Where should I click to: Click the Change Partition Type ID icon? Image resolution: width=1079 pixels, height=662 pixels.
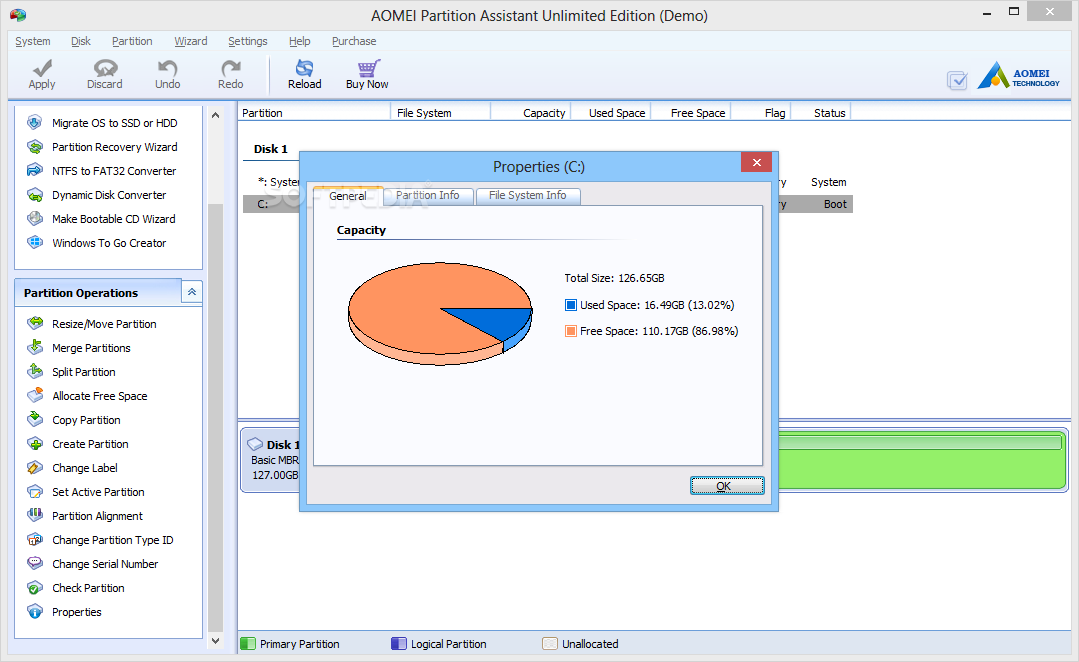click(x=34, y=540)
